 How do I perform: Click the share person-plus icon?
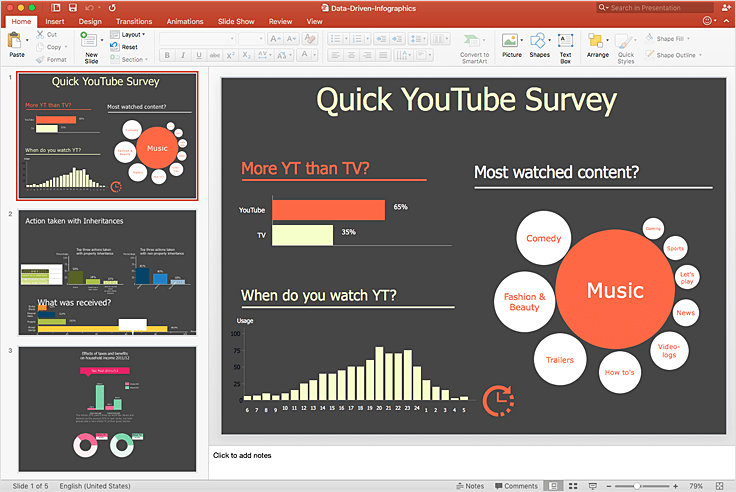[726, 8]
